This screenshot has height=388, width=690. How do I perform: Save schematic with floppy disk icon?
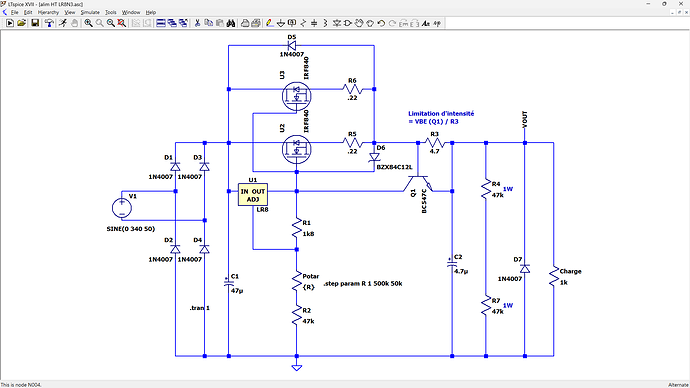(35, 23)
